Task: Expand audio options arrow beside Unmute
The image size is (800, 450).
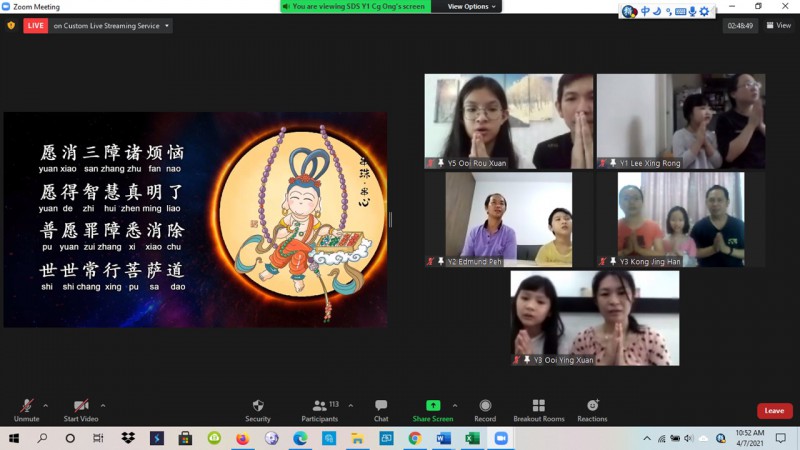Action: coord(45,405)
